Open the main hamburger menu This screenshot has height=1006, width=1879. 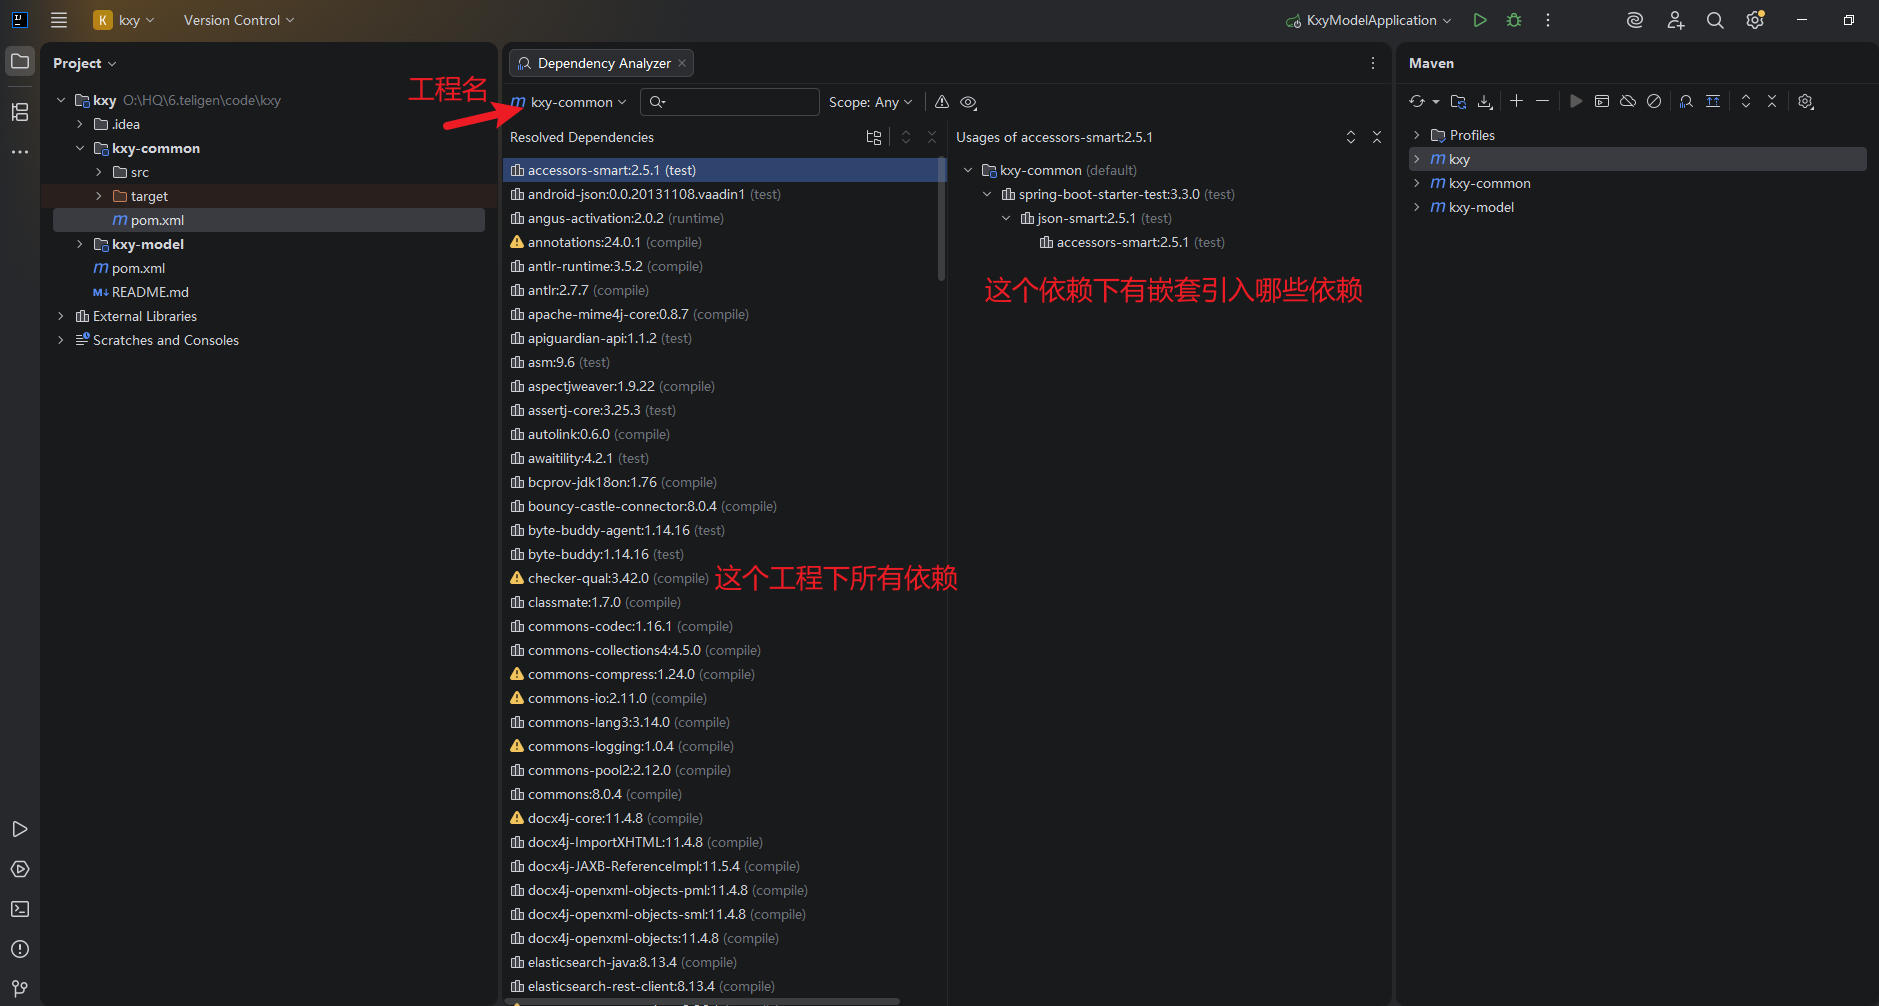click(x=59, y=20)
